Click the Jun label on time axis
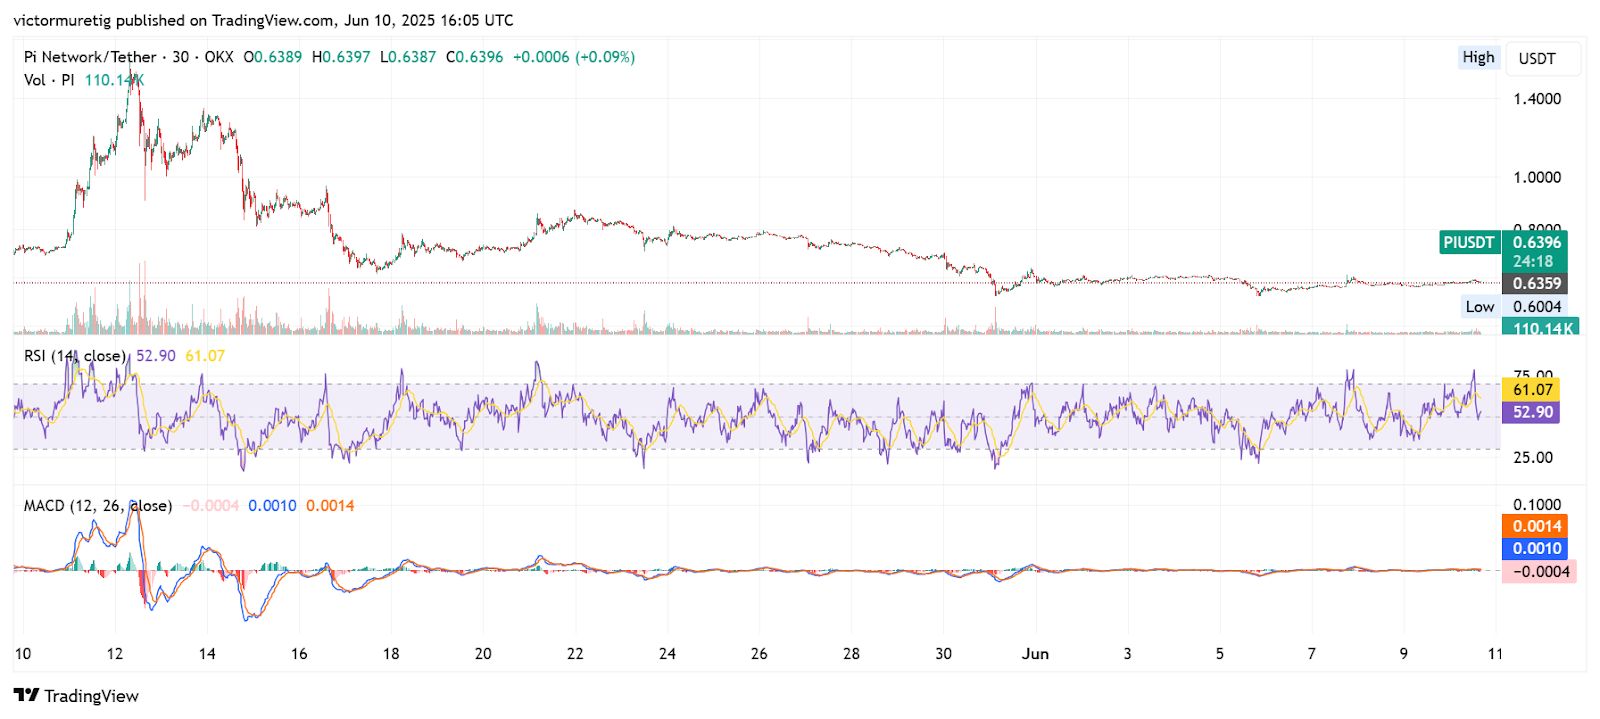The height and width of the screenshot is (719, 1600). coord(1035,654)
